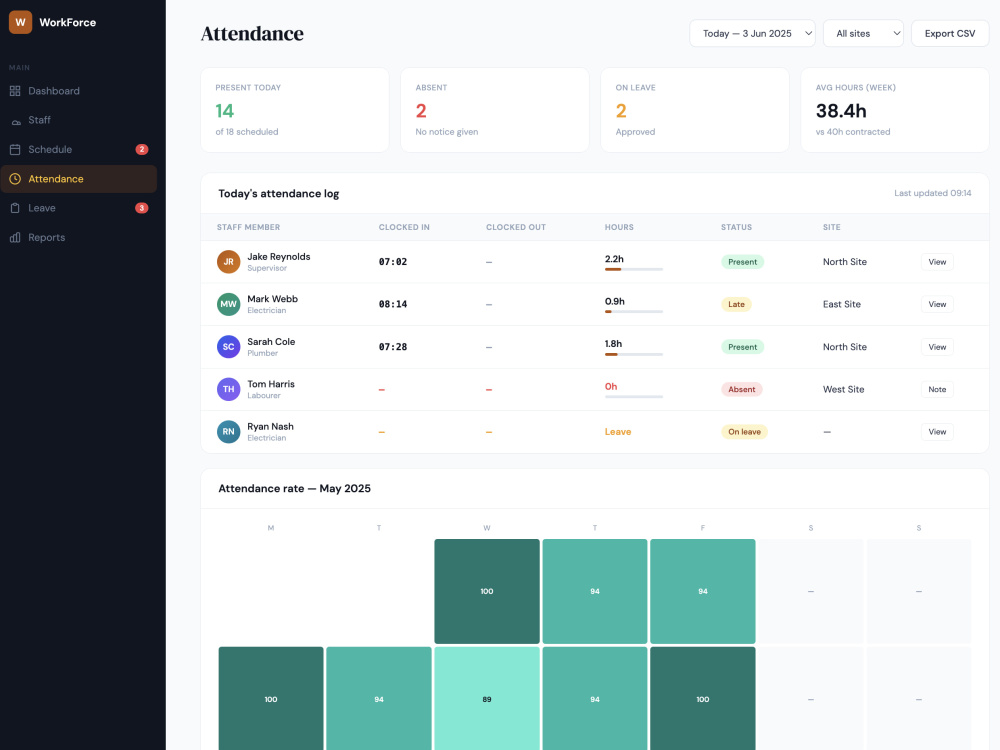Viewport: 1000px width, 750px height.
Task: Click the Monday 100 heatmap cell
Action: coord(271,698)
